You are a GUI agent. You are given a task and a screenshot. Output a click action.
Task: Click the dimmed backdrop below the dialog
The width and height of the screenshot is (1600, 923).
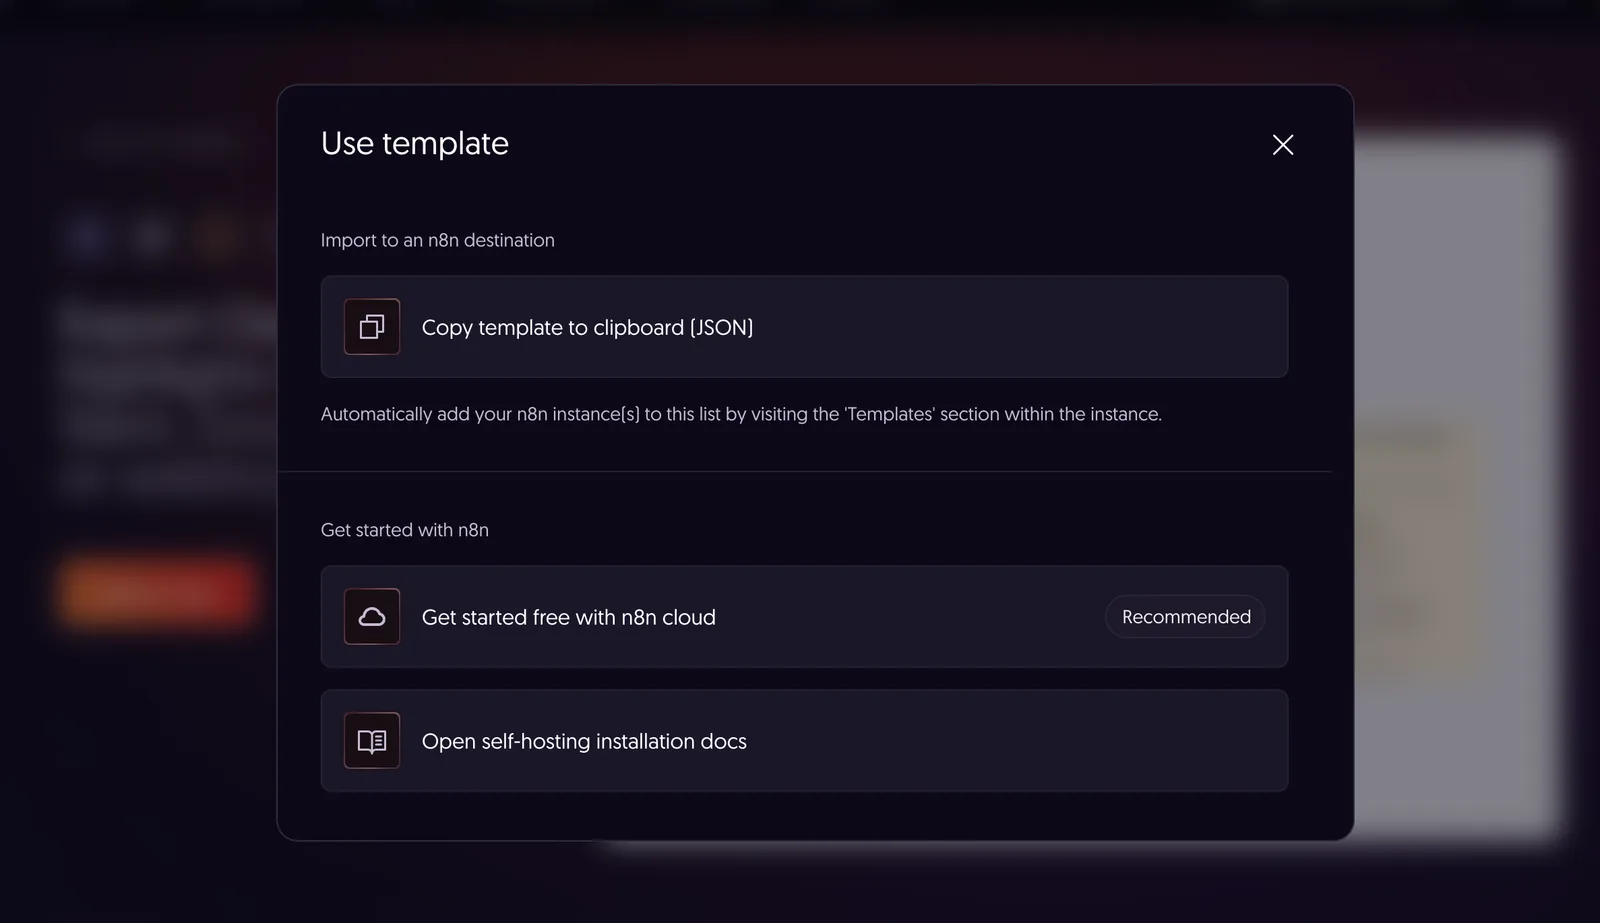click(x=800, y=884)
